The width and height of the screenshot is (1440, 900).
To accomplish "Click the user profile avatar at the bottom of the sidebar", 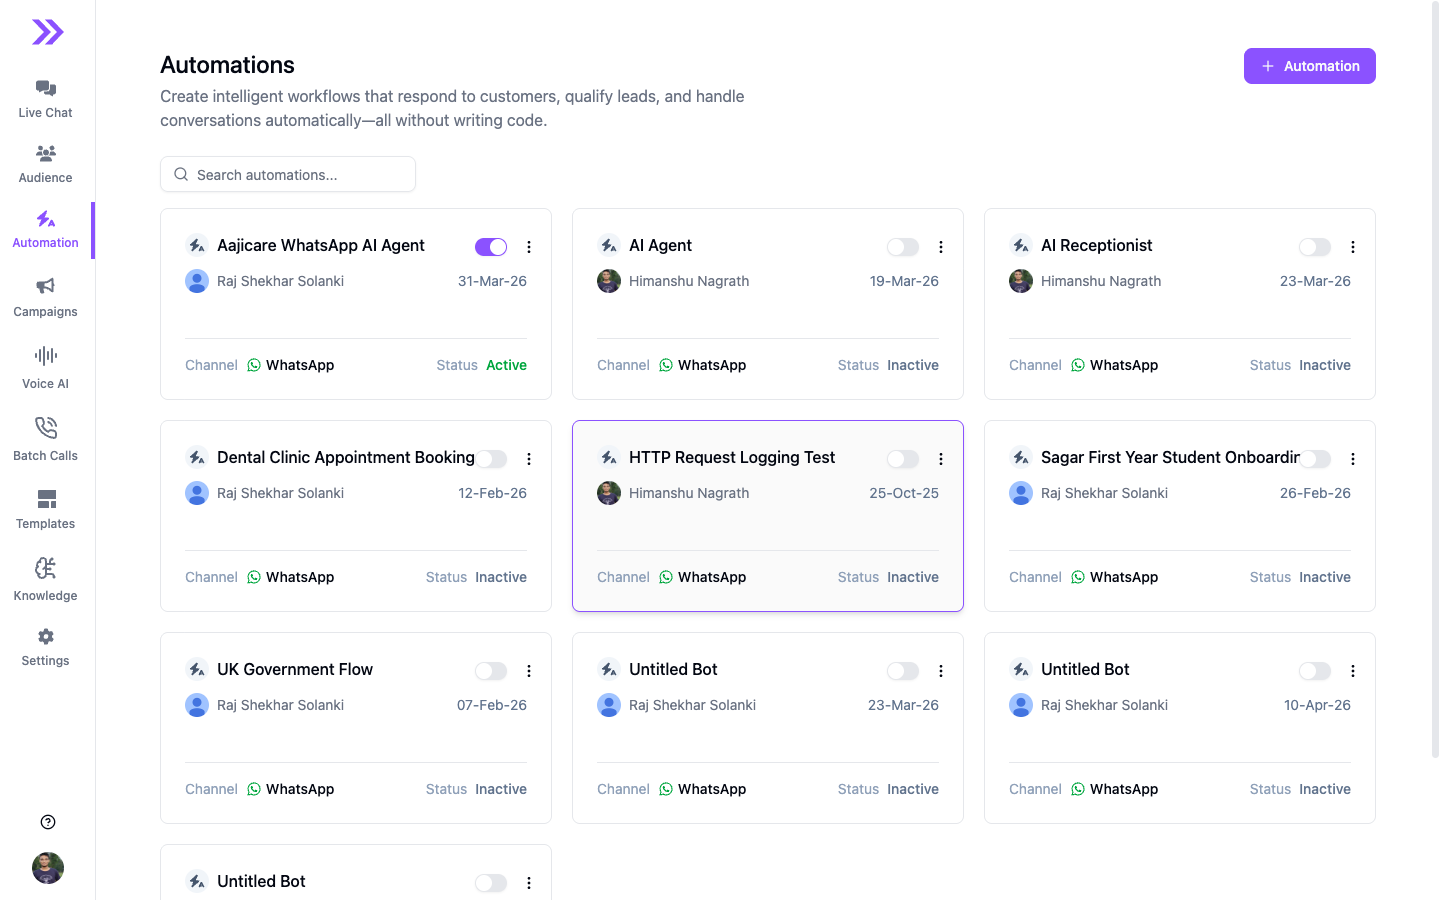I will click(48, 868).
